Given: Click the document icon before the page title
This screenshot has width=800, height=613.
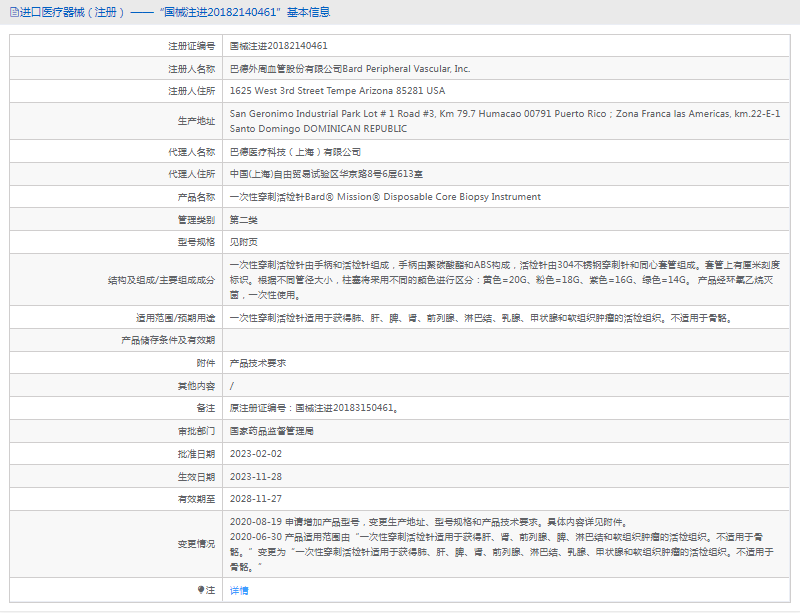Looking at the screenshot, I should (11, 12).
